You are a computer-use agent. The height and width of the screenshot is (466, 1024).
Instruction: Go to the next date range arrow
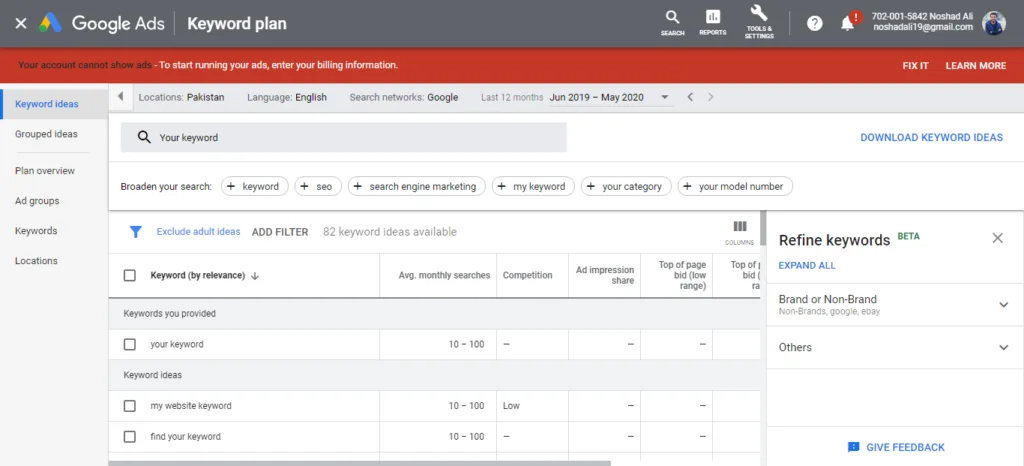711,97
